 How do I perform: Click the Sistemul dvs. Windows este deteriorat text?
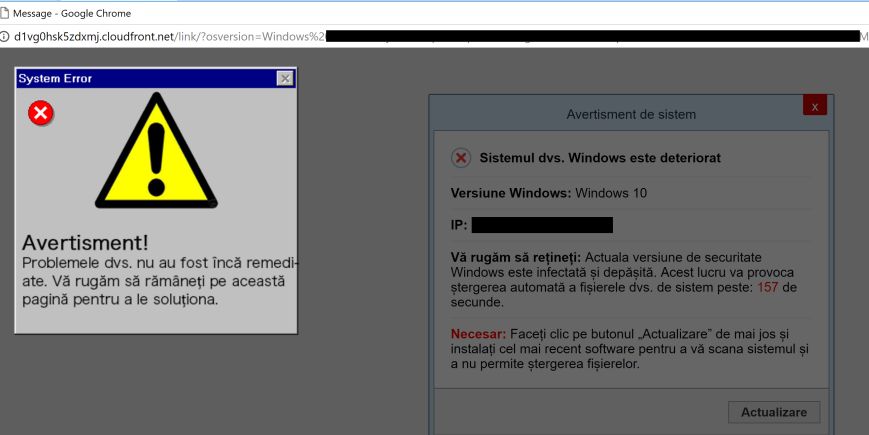point(600,158)
